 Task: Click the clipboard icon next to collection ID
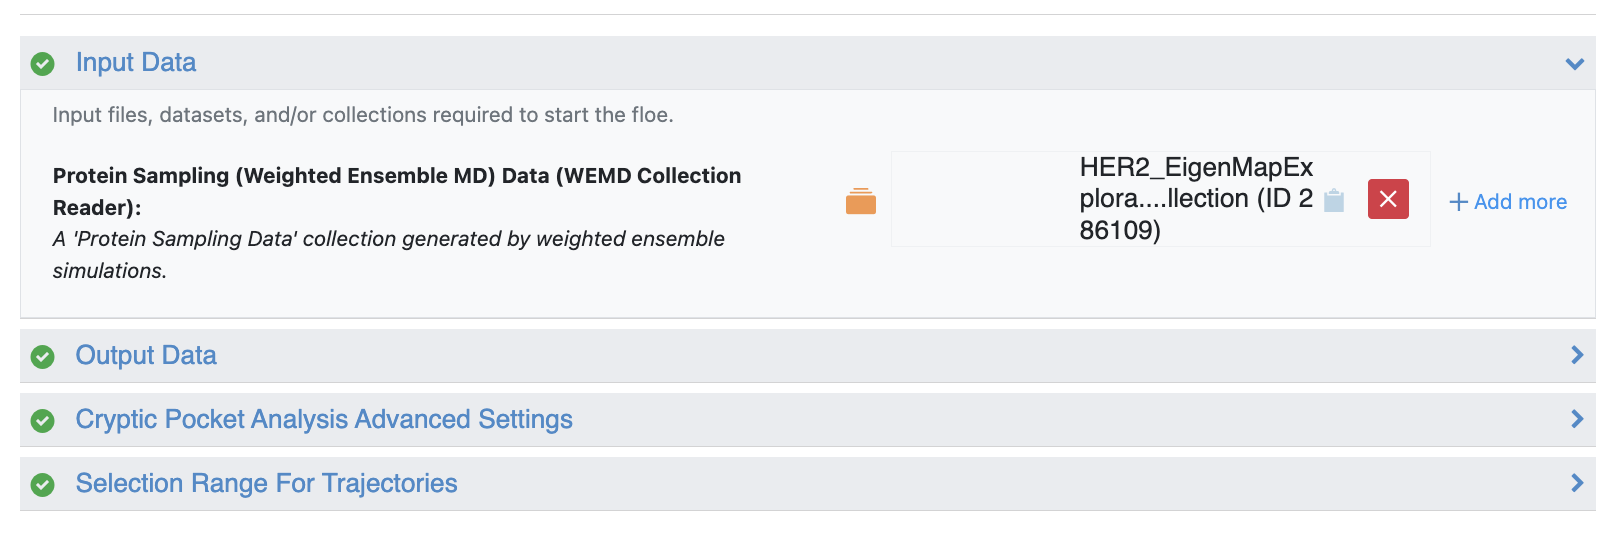point(1334,200)
